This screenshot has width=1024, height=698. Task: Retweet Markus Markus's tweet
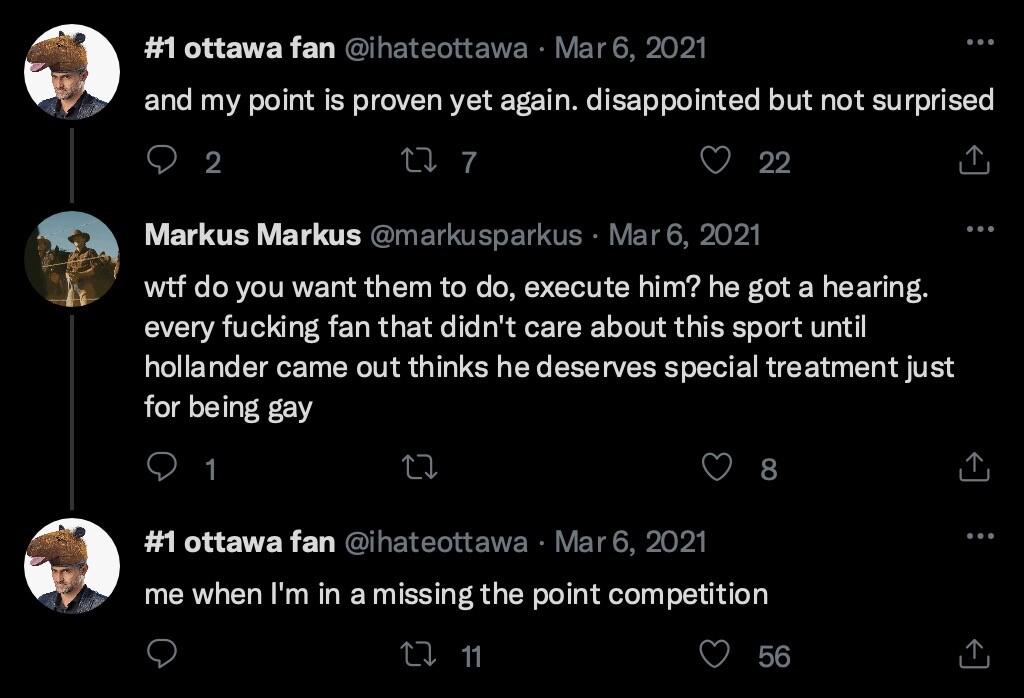421,467
